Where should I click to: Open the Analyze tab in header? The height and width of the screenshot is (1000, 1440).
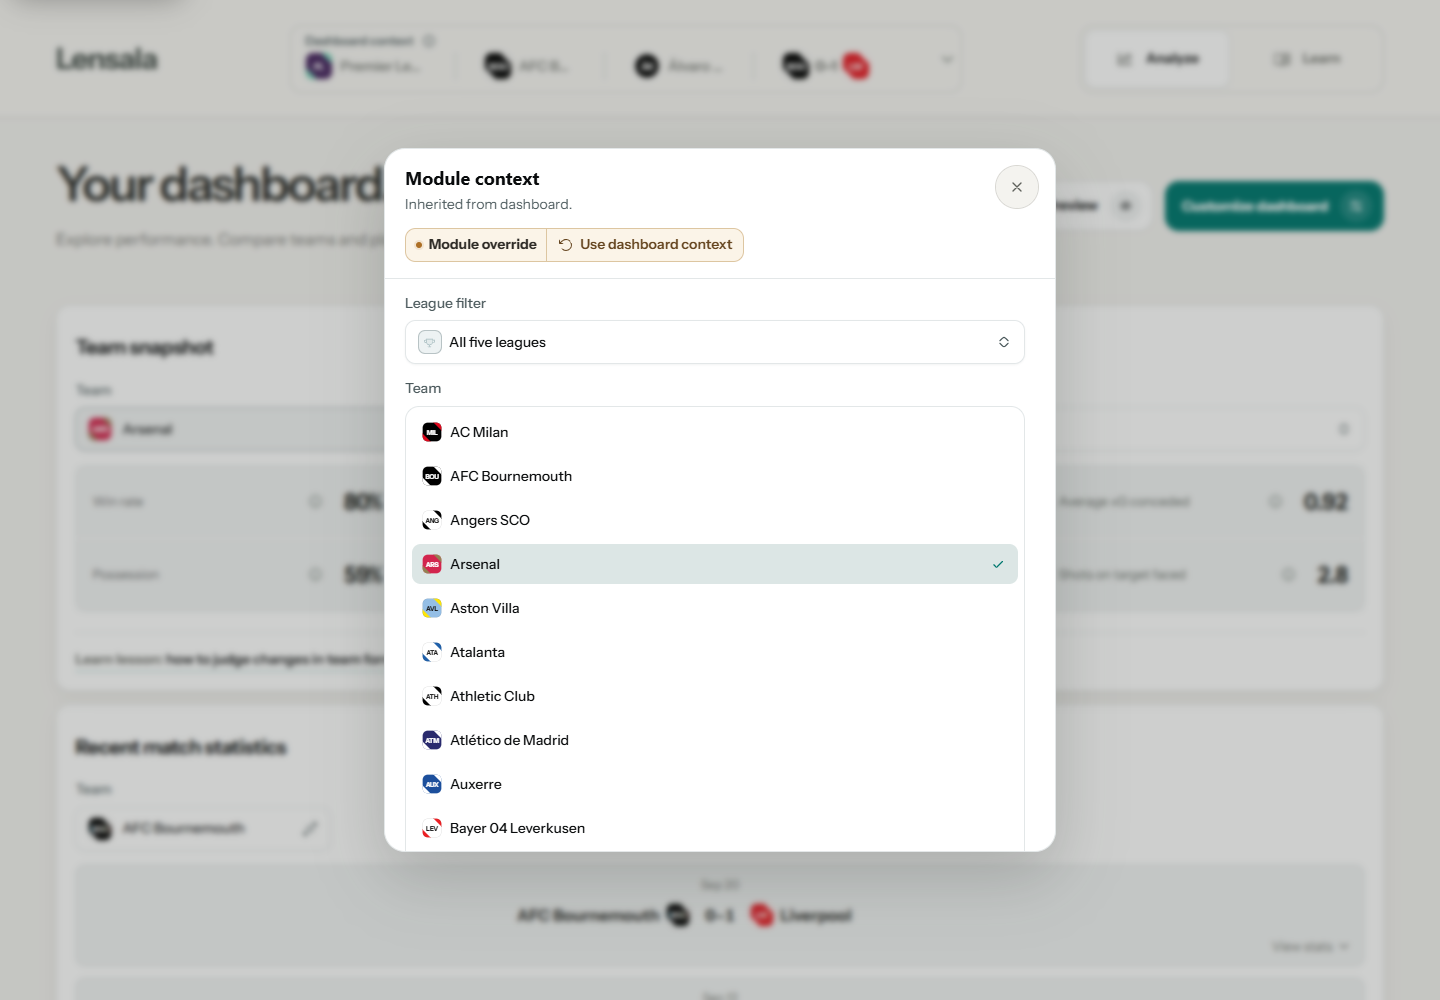[x=1158, y=59]
